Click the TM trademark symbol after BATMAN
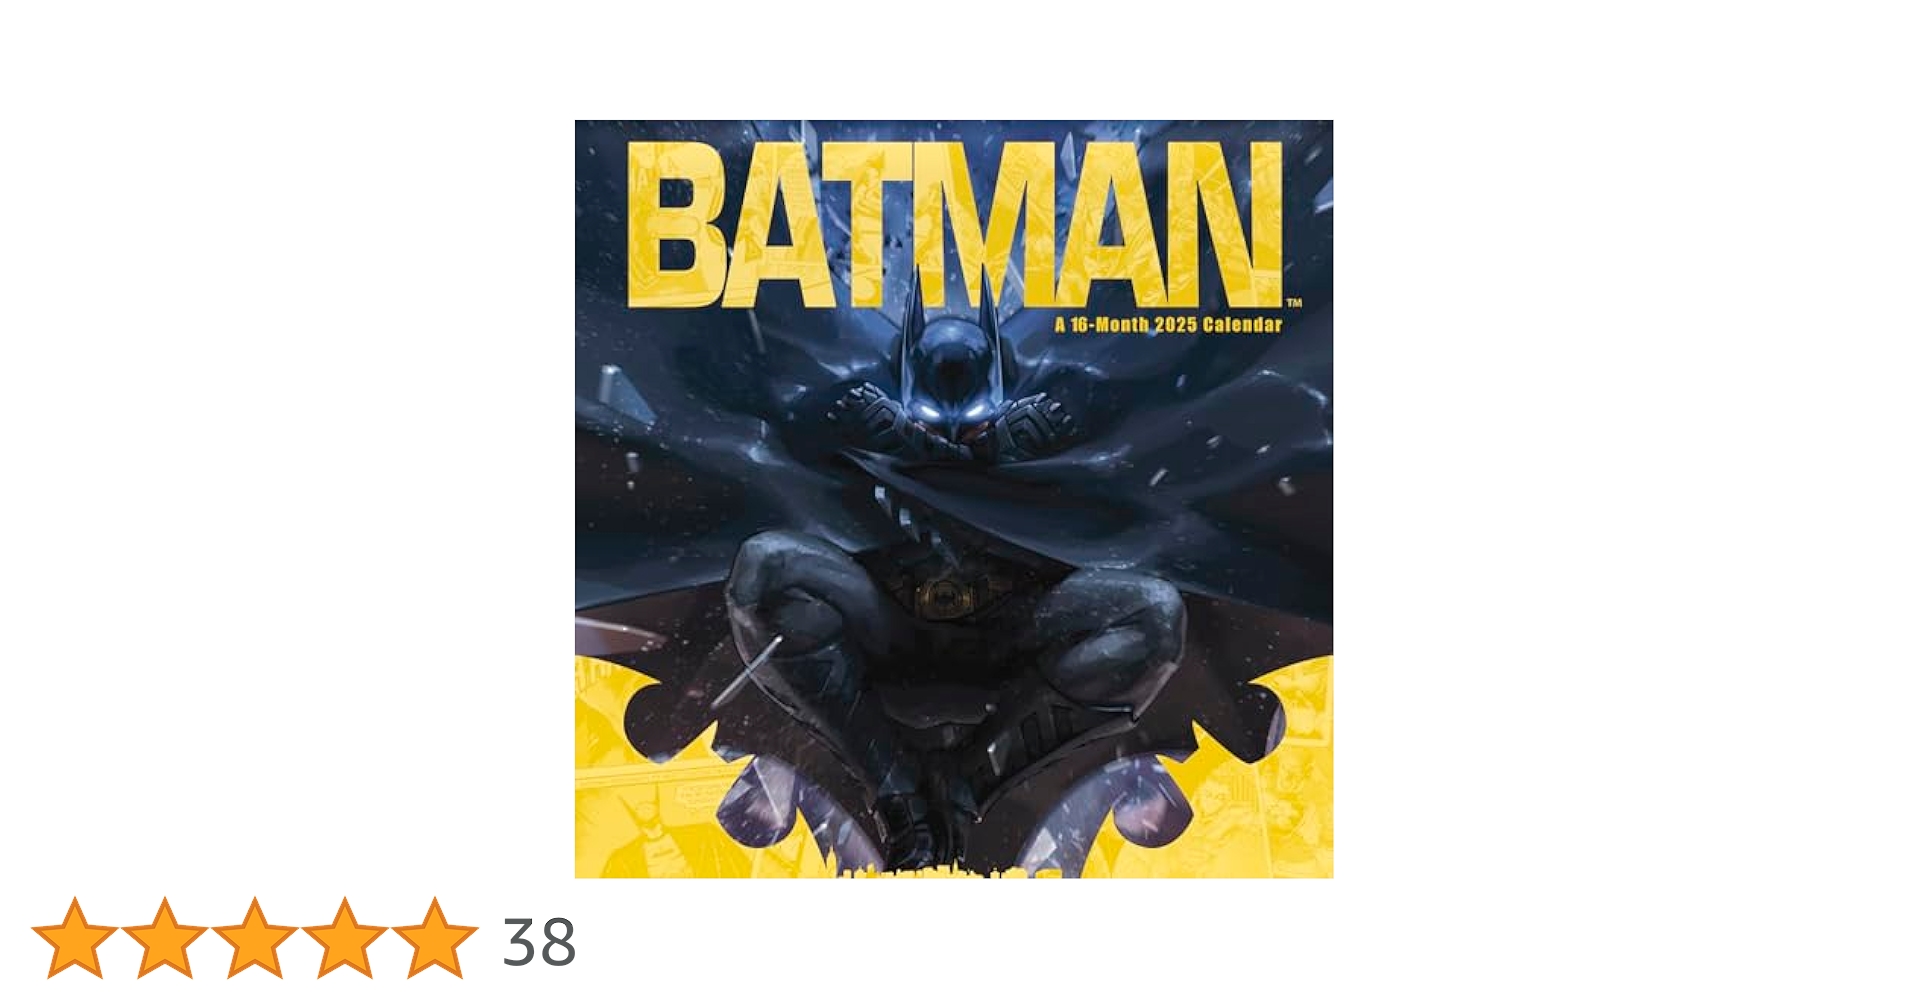The image size is (1910, 1000). [x=1294, y=302]
